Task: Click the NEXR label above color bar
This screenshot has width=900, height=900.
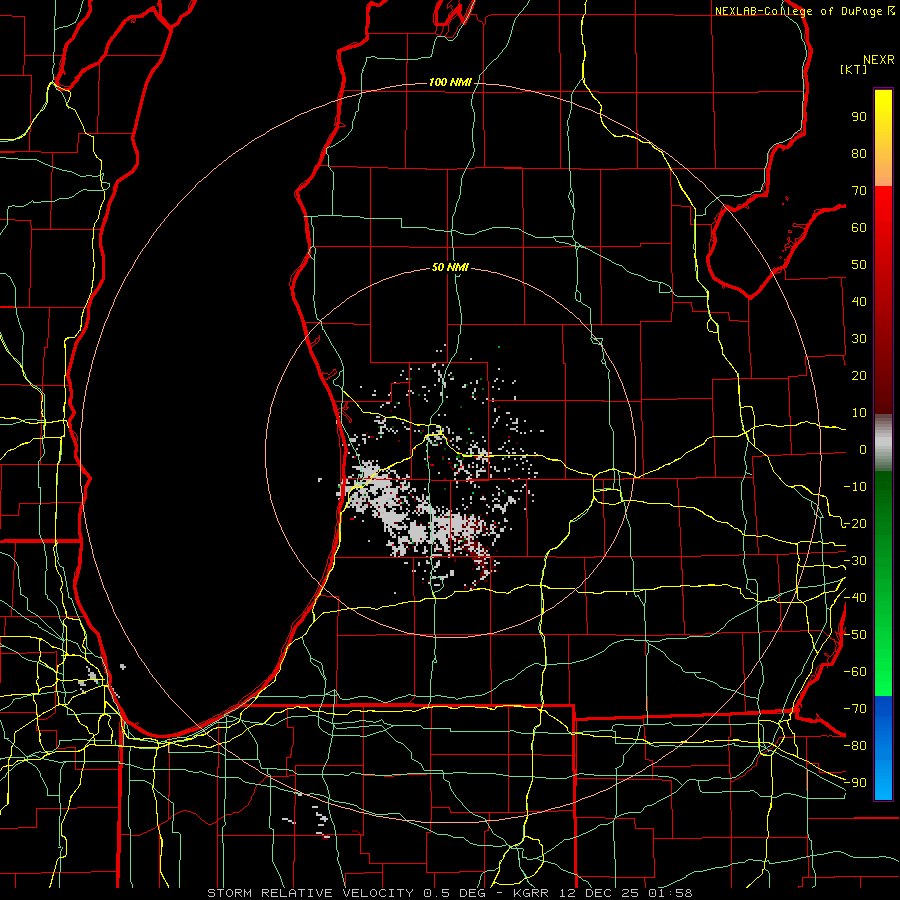Action: pyautogui.click(x=879, y=60)
